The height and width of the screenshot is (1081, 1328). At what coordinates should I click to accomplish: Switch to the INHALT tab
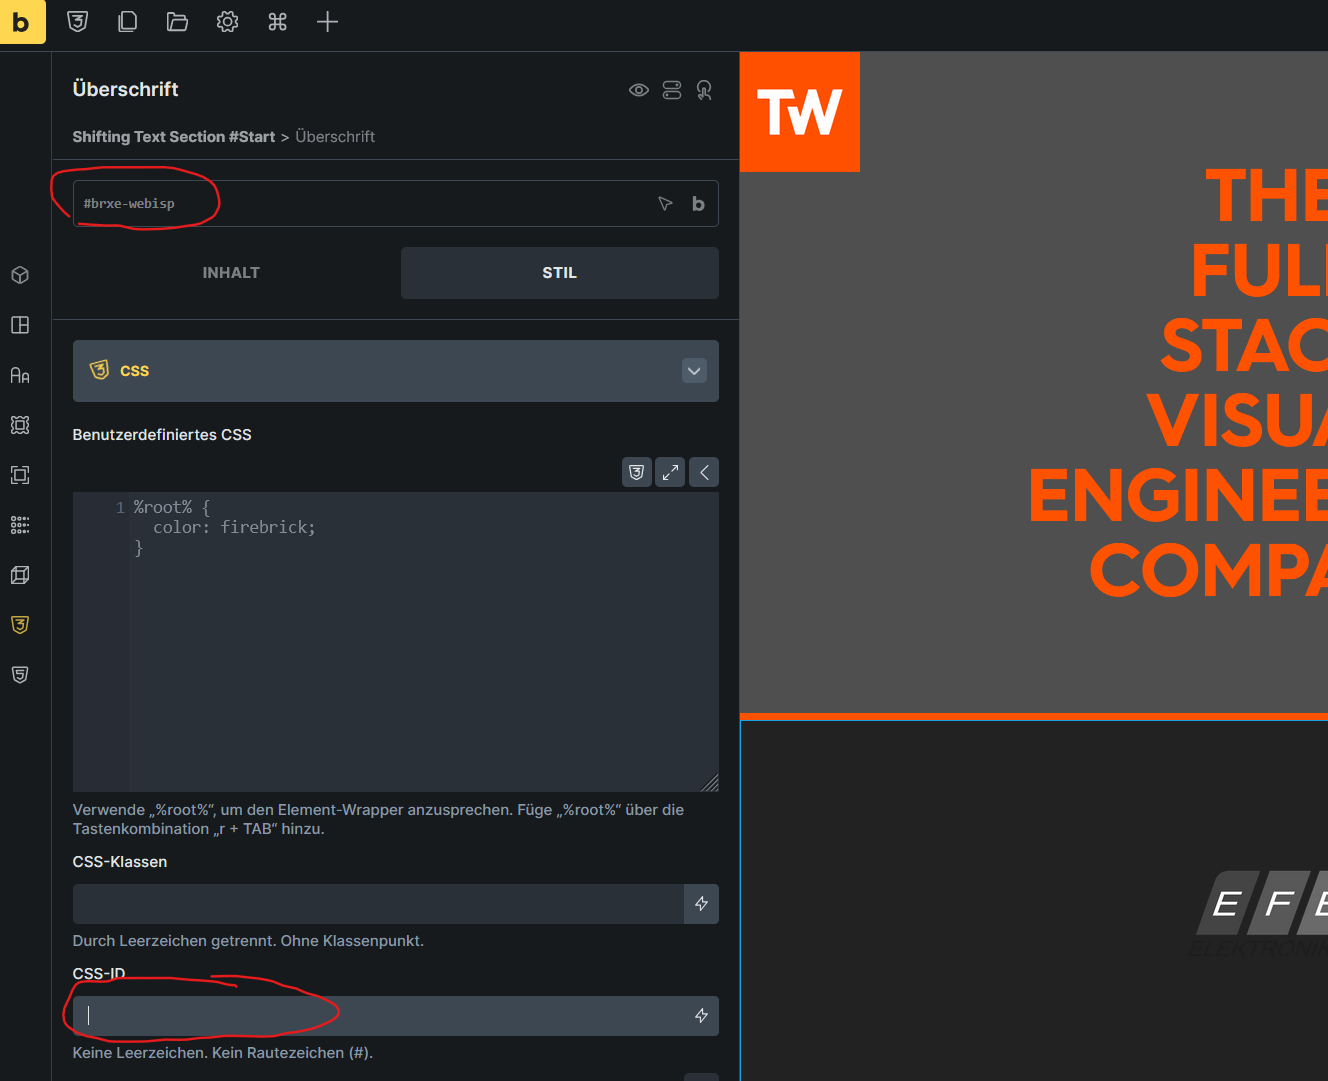(231, 273)
